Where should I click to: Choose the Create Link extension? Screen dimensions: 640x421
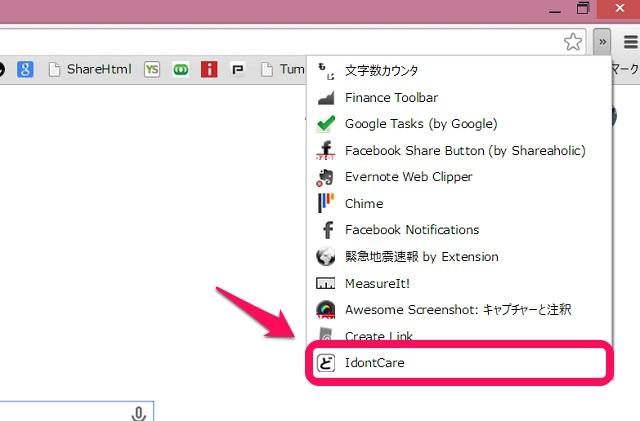[378, 336]
